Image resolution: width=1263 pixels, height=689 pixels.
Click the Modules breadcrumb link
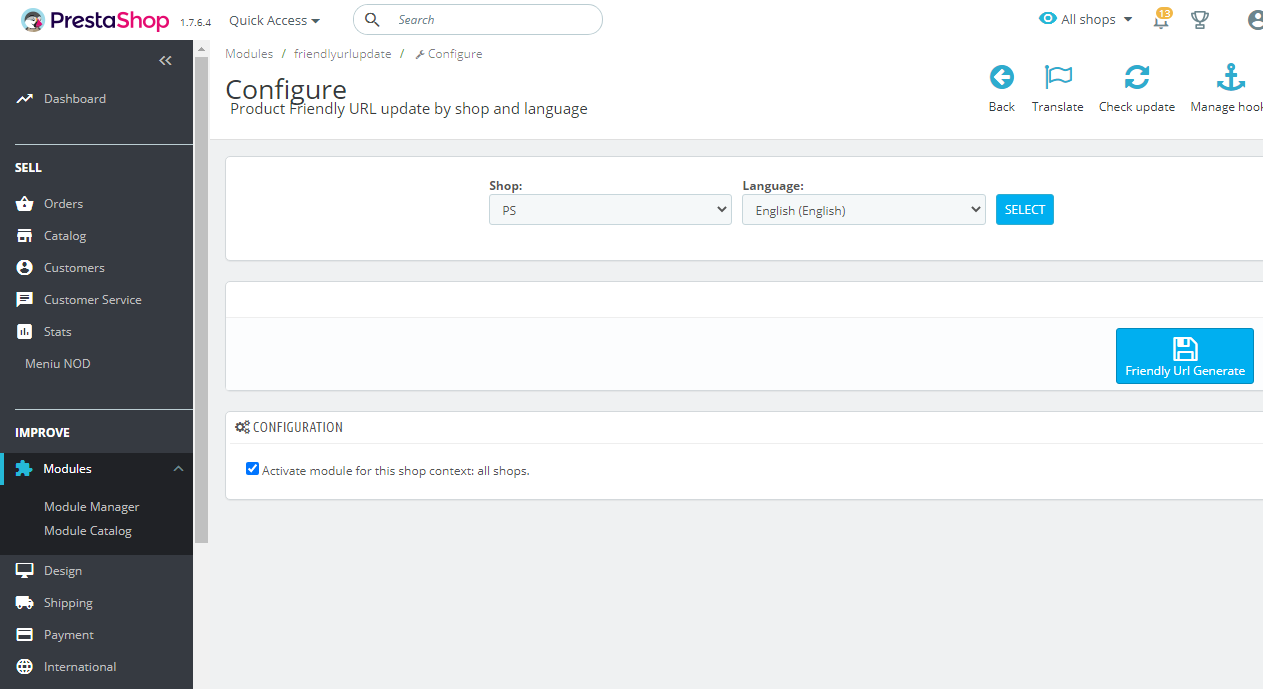click(x=249, y=54)
